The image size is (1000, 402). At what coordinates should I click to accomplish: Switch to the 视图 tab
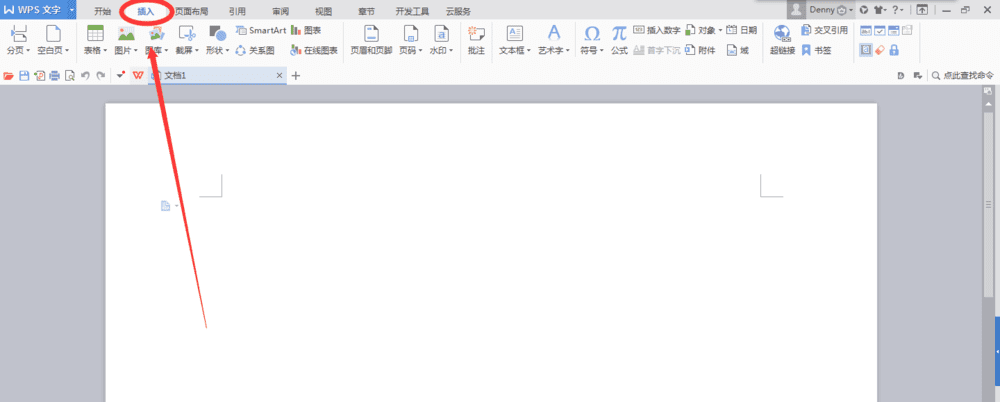(323, 11)
